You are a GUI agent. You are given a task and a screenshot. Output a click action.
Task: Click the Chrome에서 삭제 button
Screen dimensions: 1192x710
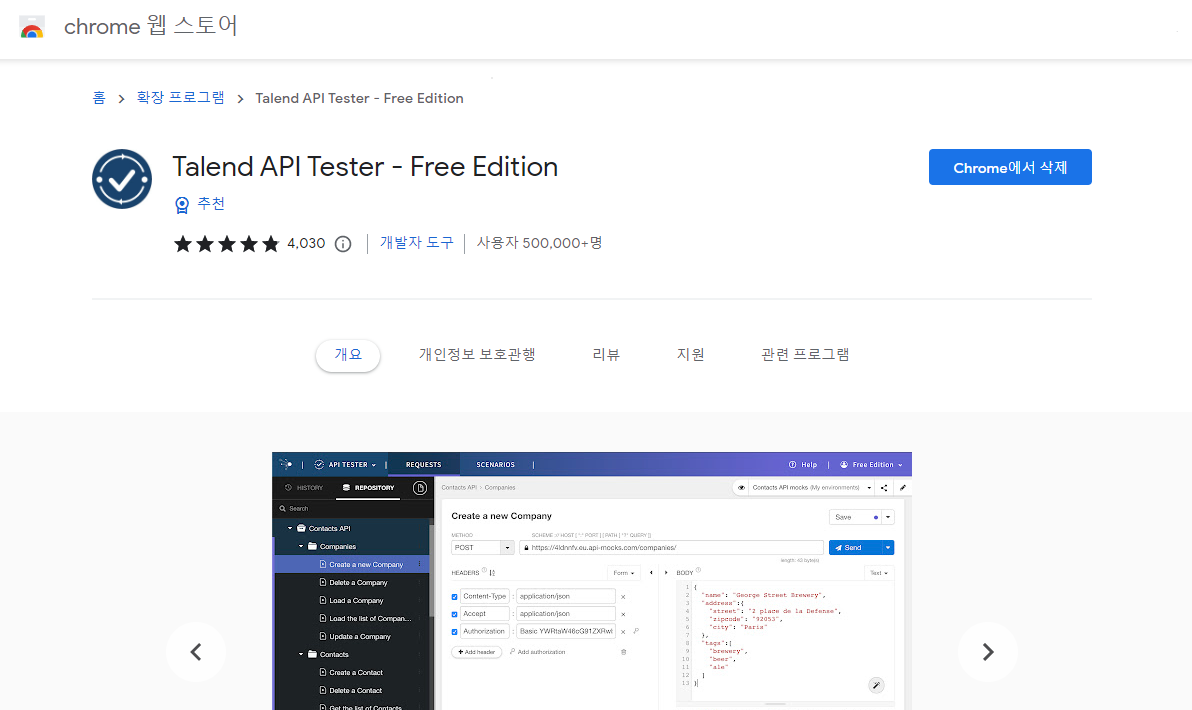pyautogui.click(x=1010, y=167)
